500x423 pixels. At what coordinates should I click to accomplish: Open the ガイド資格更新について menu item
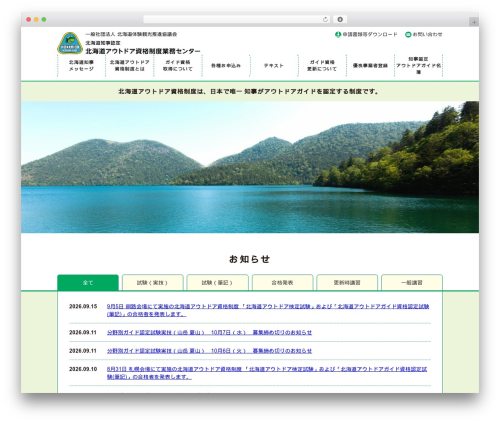click(322, 65)
